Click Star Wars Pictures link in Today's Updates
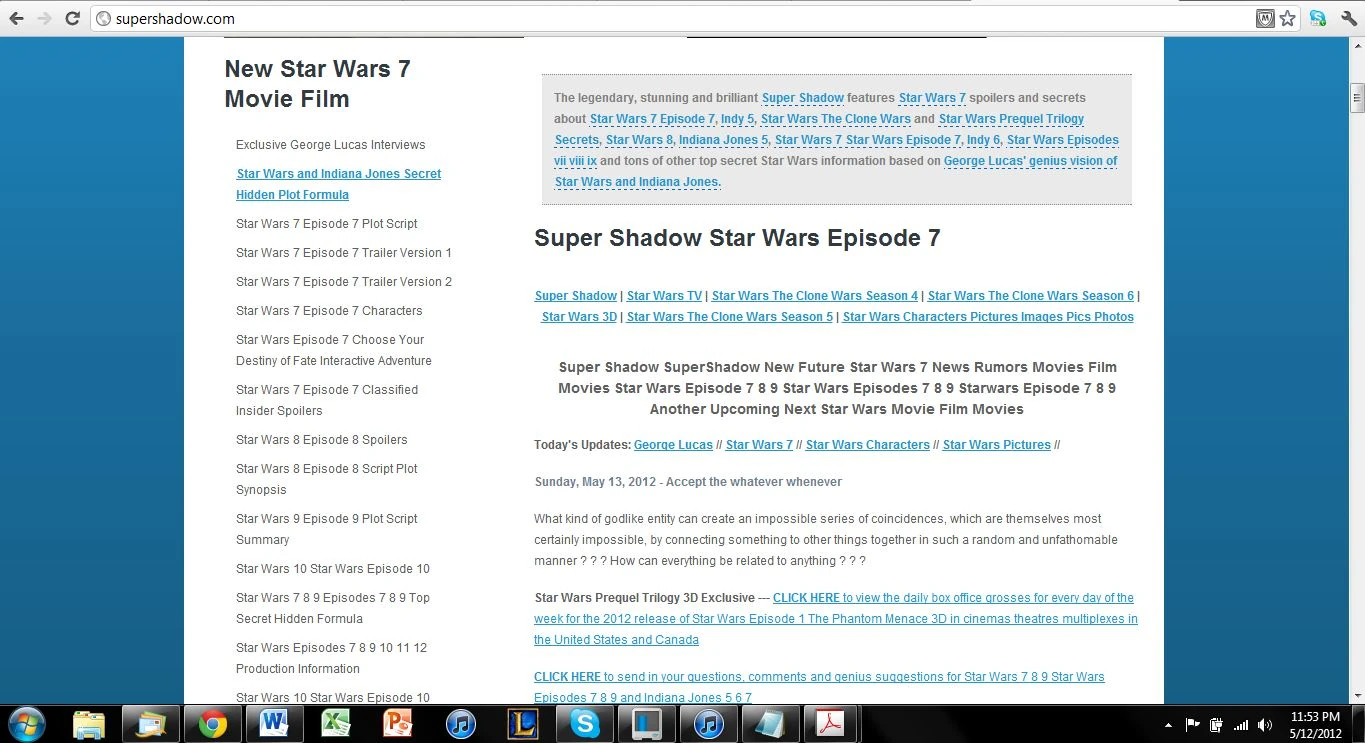 [997, 445]
